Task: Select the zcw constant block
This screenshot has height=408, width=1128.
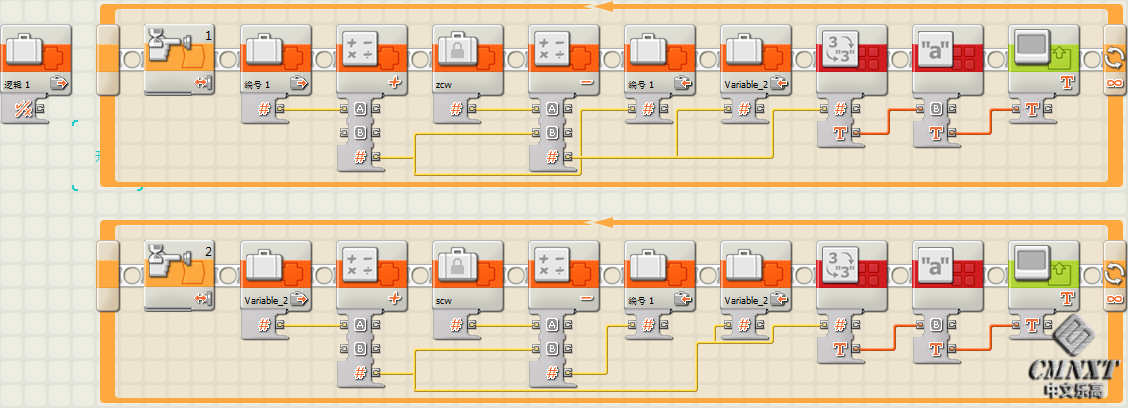Action: coord(467,58)
